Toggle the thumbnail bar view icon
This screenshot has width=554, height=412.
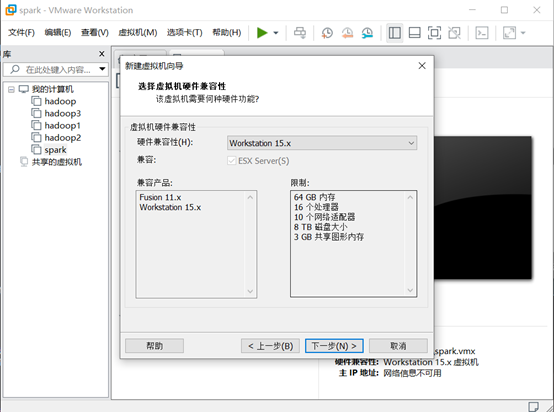[x=414, y=33]
